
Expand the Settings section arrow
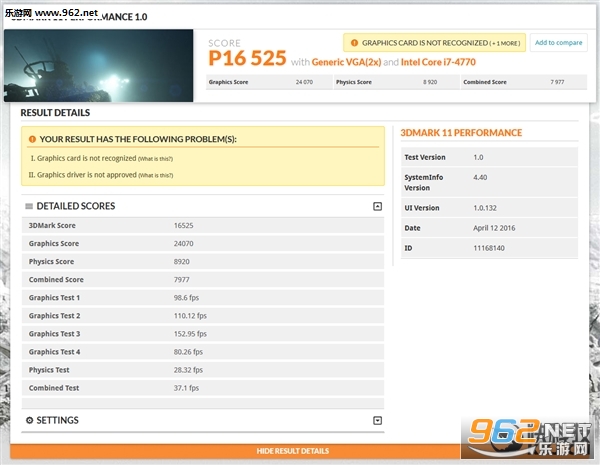(377, 421)
